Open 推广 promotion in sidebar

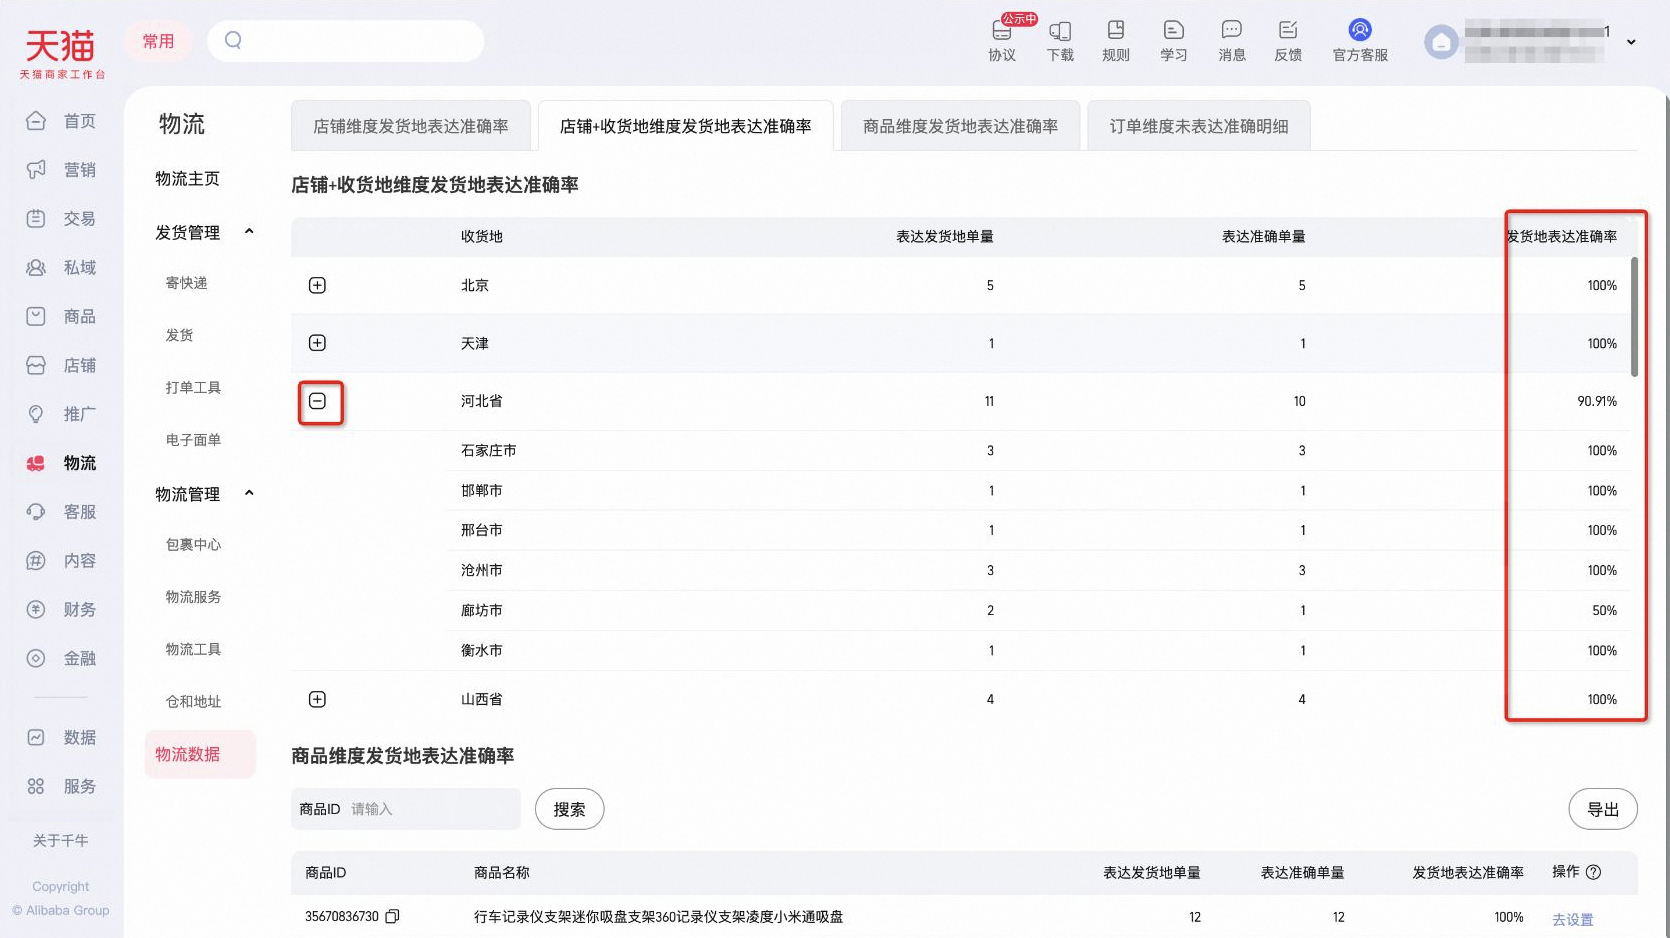(x=62, y=414)
